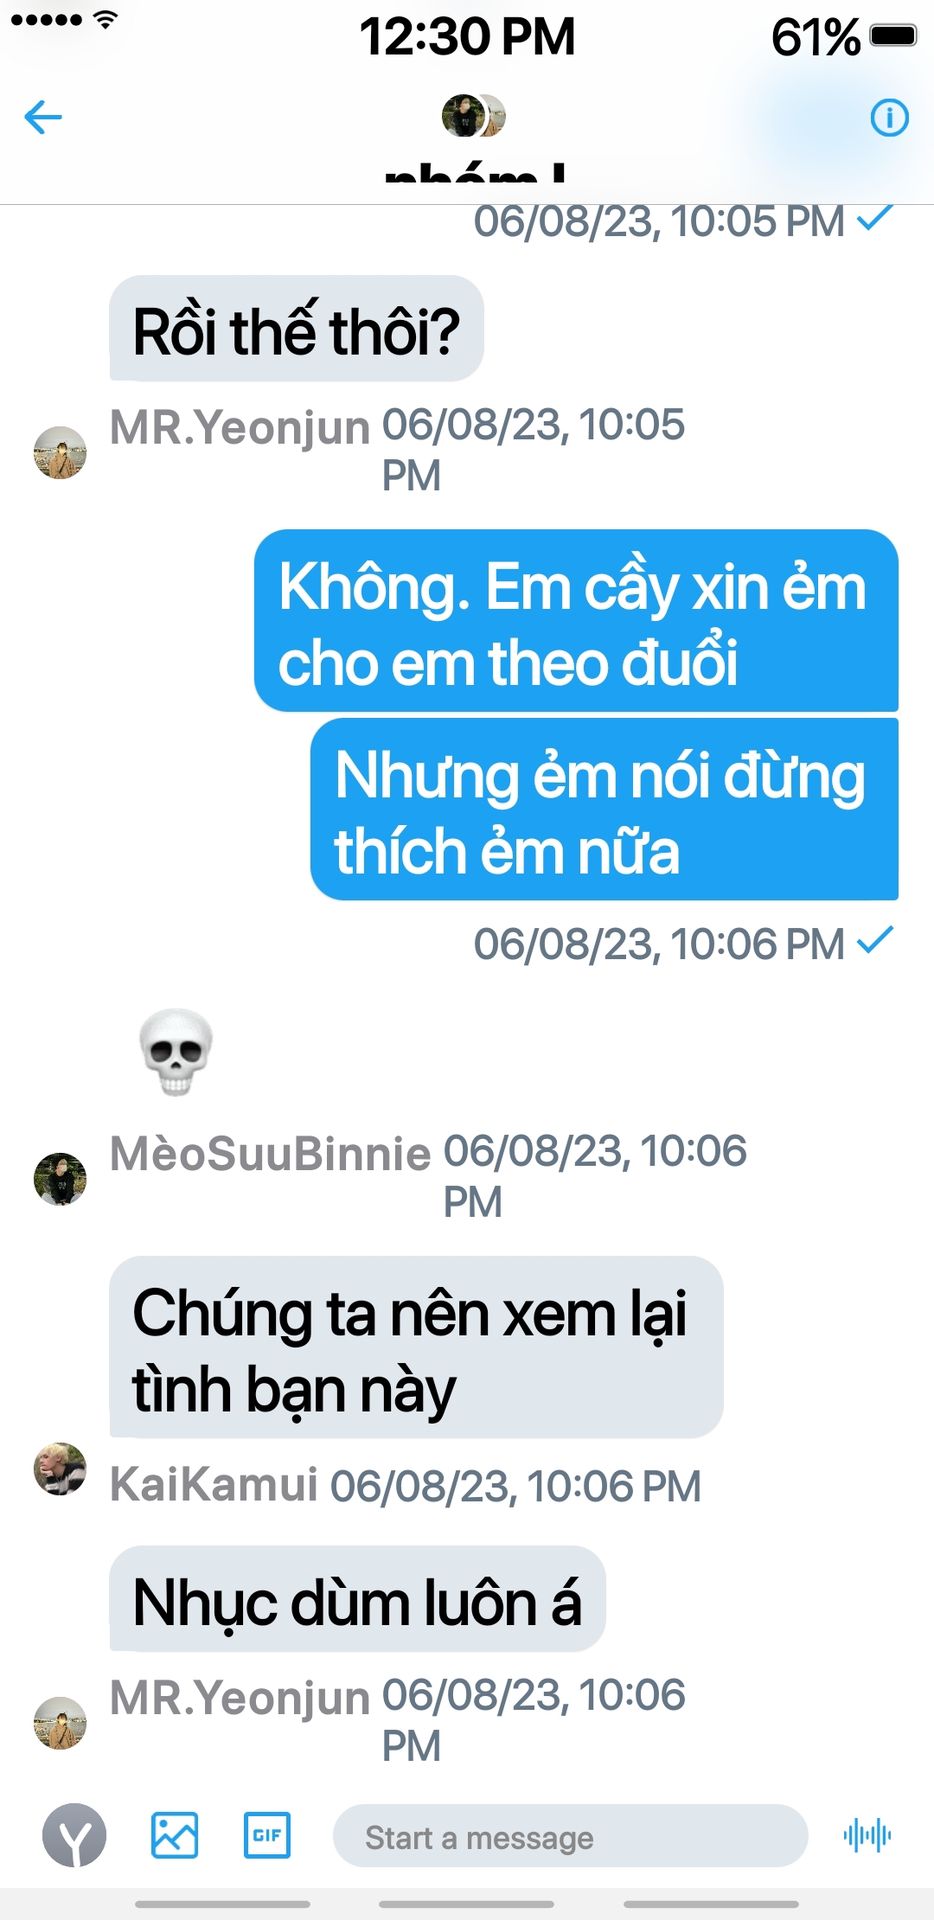
Task: Select the "Chúng ta nên xem lại" bubble
Action: click(416, 1347)
